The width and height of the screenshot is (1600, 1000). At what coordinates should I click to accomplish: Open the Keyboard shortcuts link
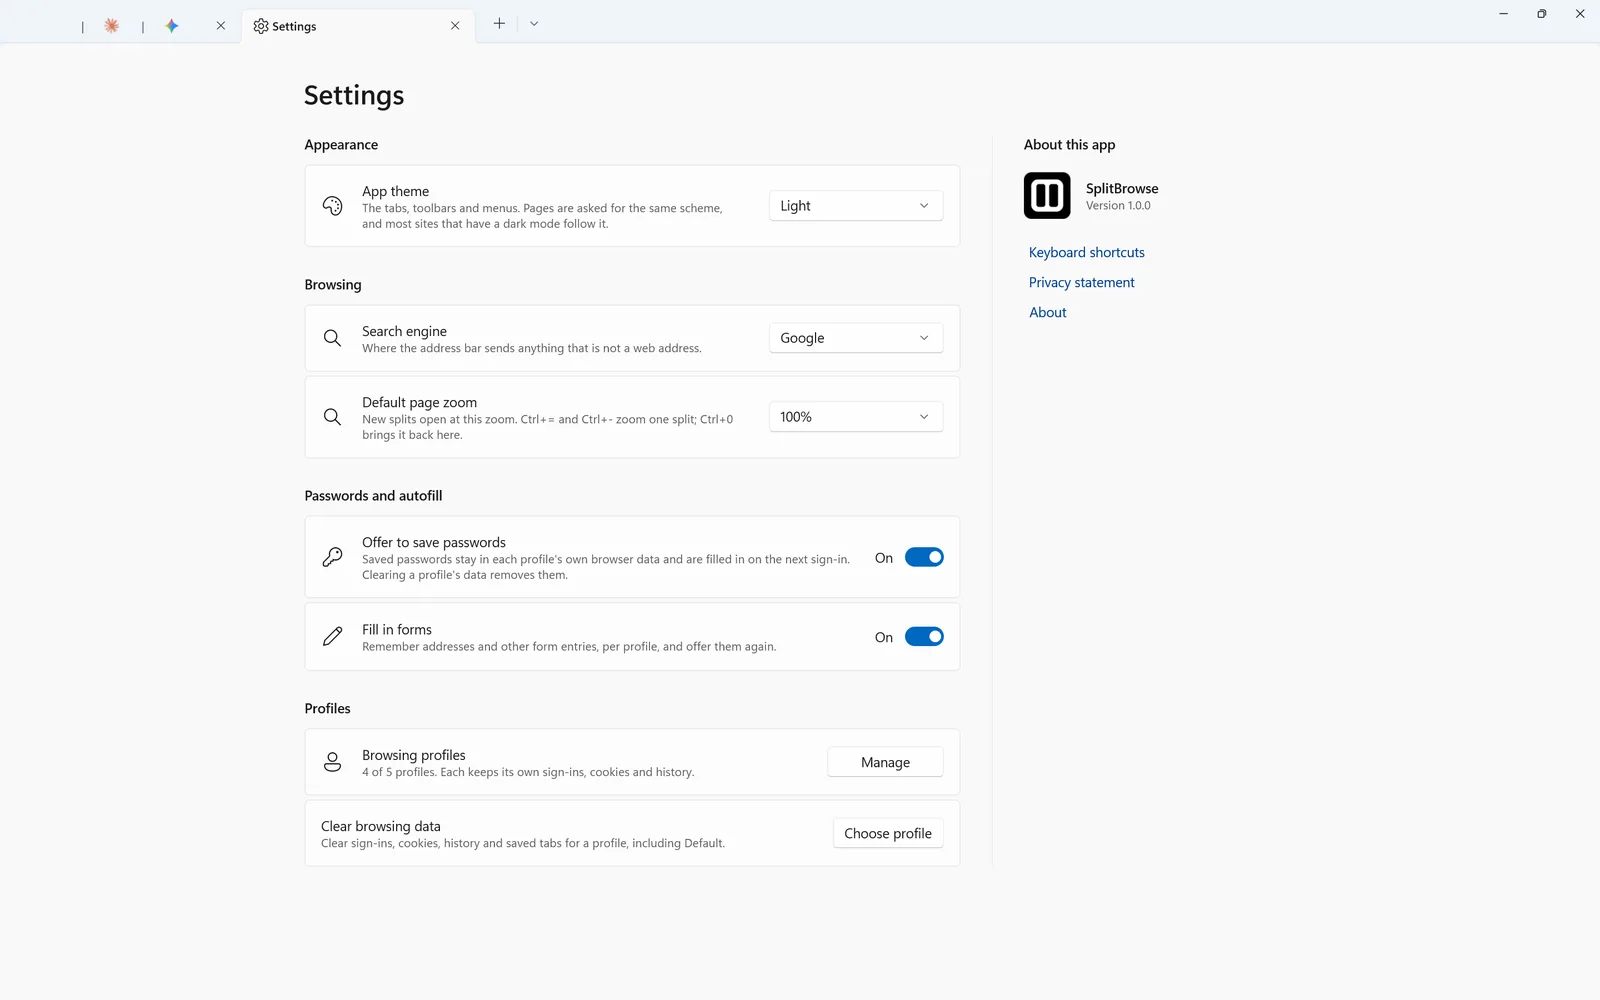click(1087, 252)
